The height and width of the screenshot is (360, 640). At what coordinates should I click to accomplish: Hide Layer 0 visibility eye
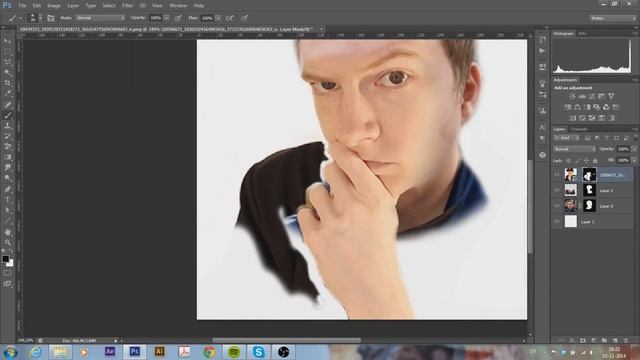pos(557,206)
